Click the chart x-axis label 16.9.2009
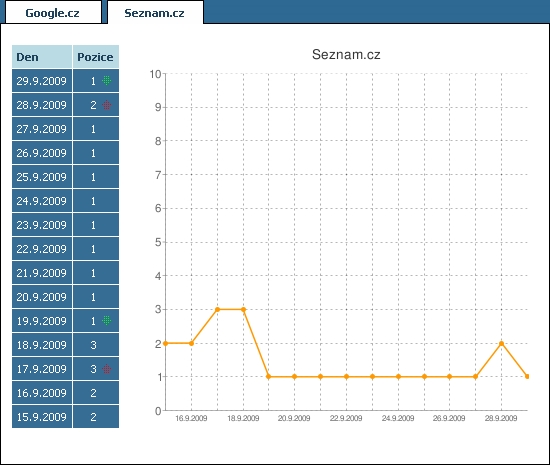 (191, 418)
